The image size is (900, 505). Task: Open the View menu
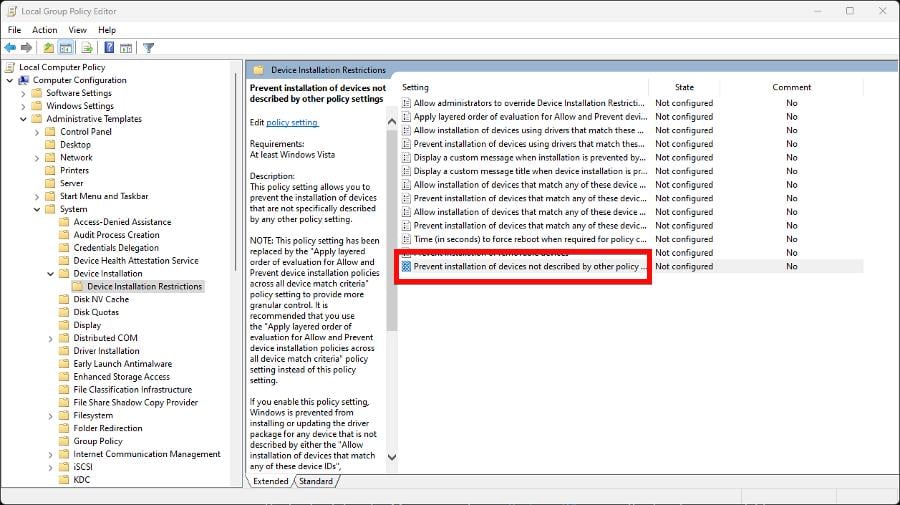(x=77, y=30)
